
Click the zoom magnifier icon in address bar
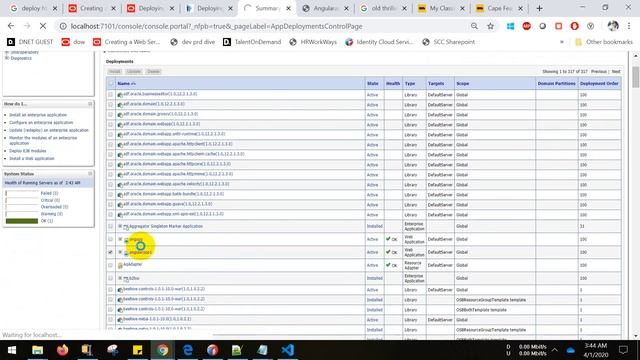point(474,26)
